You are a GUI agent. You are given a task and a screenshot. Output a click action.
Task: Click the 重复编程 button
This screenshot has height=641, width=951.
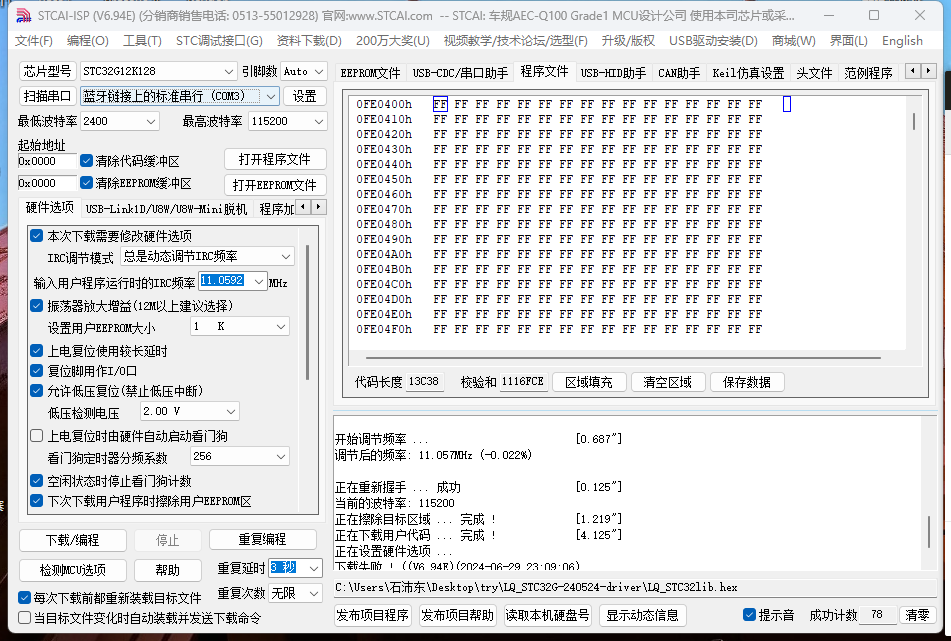[x=263, y=539]
